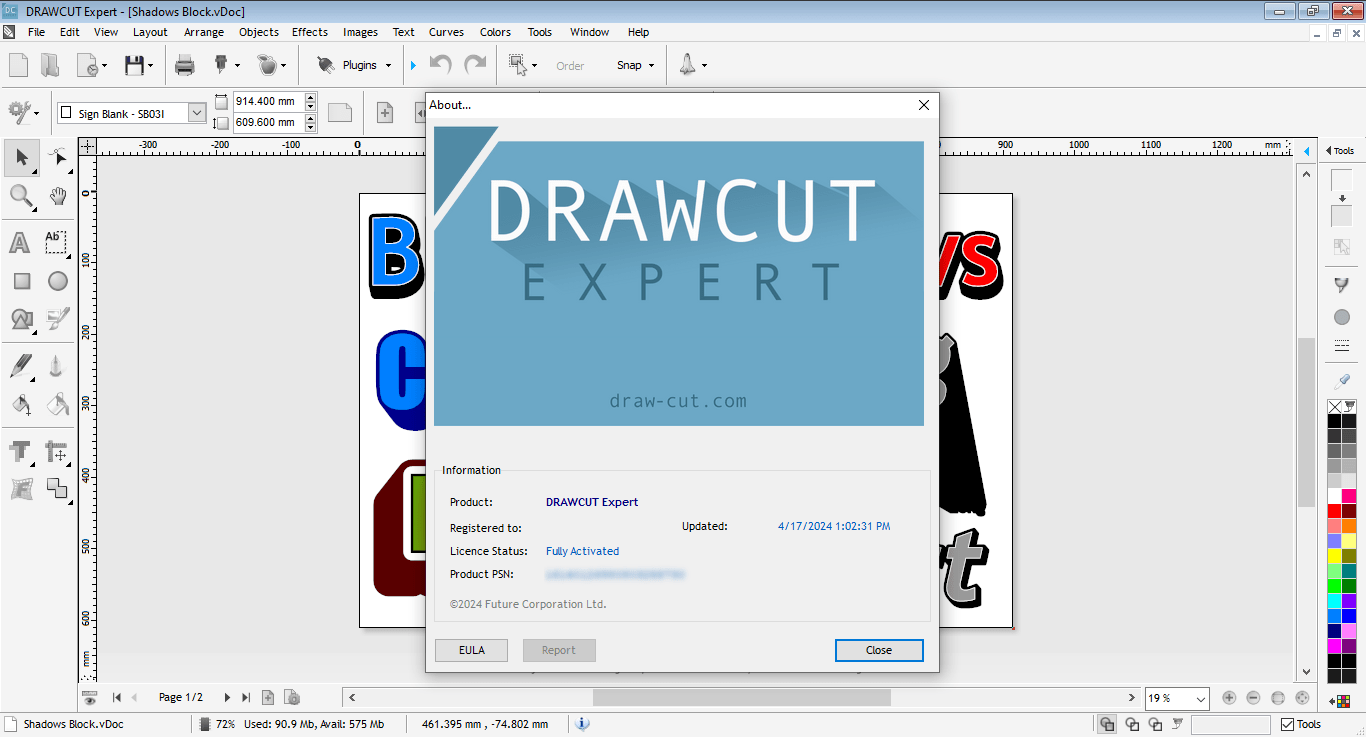The width and height of the screenshot is (1366, 737).
Task: Click the EULA button in About dialog
Action: 472,650
